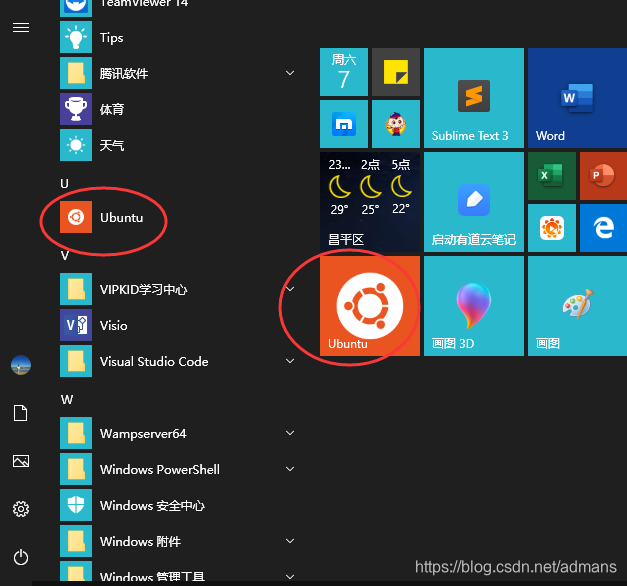Jump via the V letter header
The width and height of the screenshot is (627, 586).
click(64, 256)
